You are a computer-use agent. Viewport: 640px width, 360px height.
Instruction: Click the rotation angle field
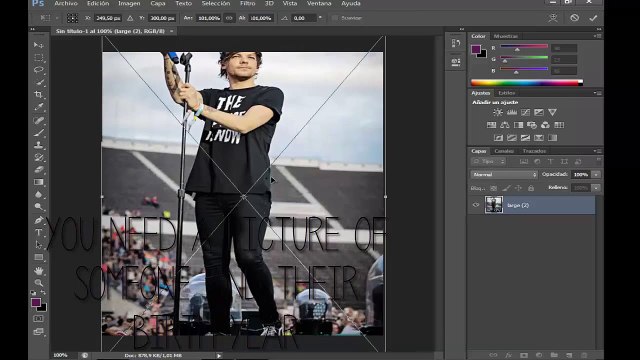(x=304, y=18)
